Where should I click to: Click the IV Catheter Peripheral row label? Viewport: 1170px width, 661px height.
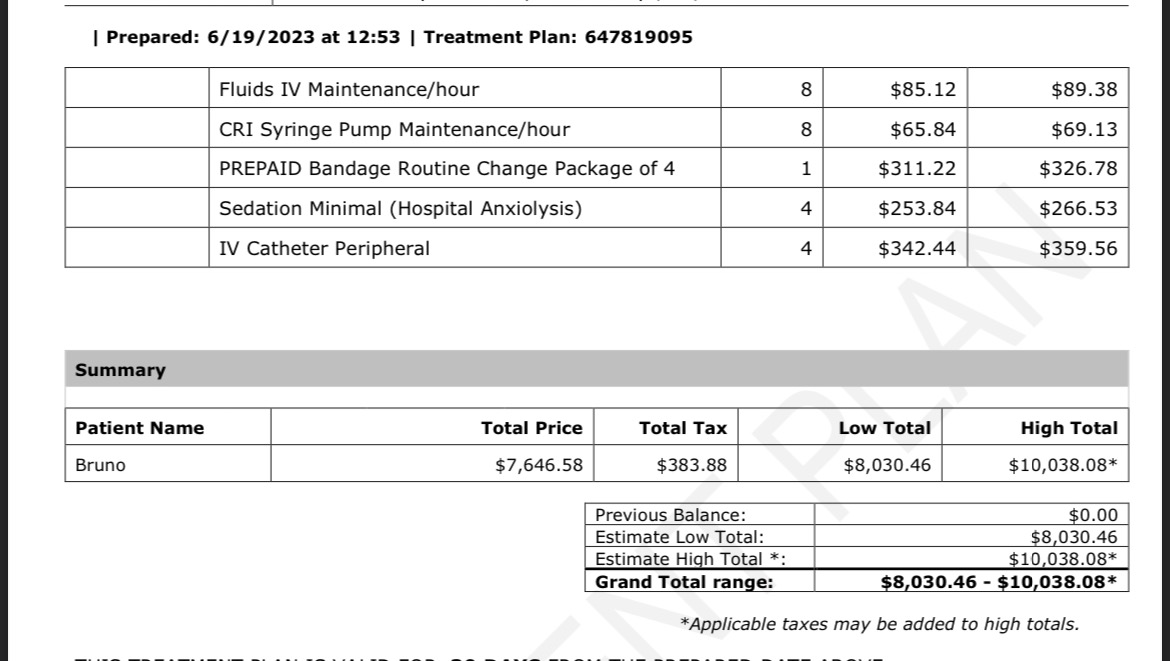tap(324, 249)
